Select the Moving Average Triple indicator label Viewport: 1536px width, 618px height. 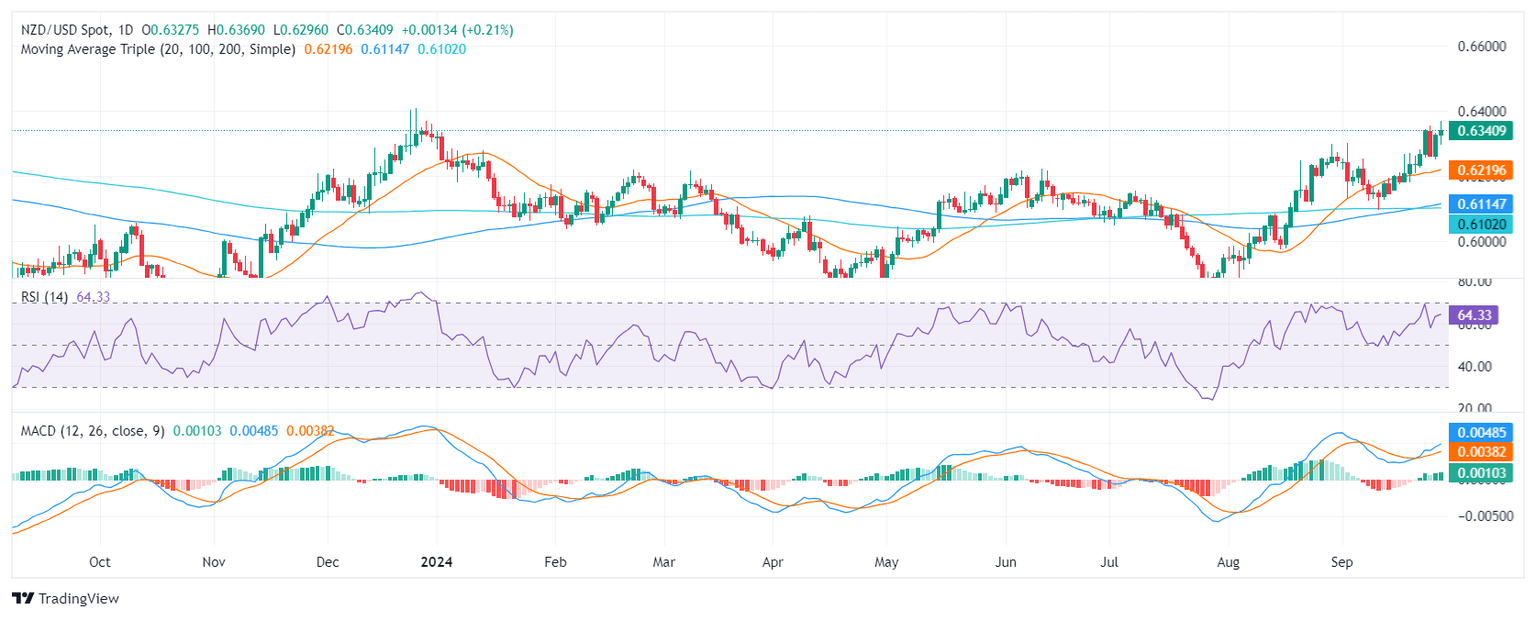coord(155,48)
